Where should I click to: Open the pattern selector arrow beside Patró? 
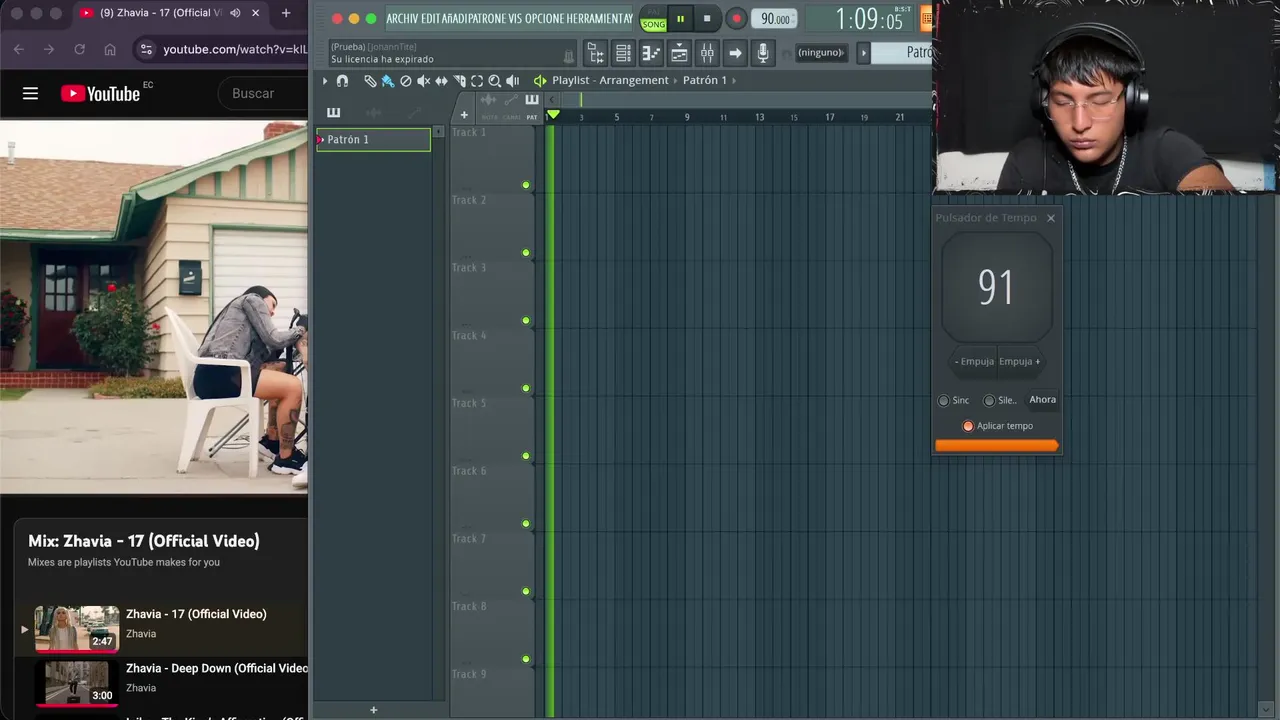click(864, 53)
